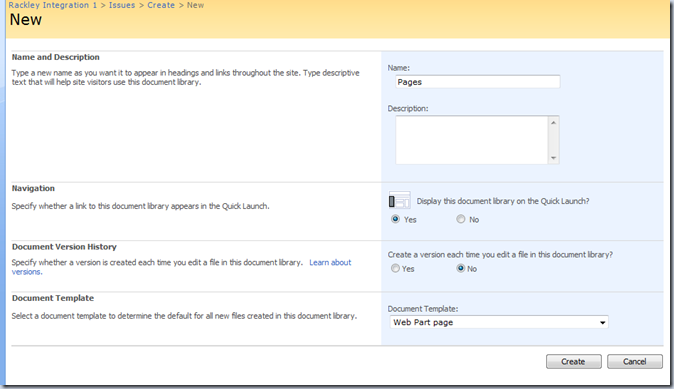Click the Document Version History heading

click(x=64, y=247)
